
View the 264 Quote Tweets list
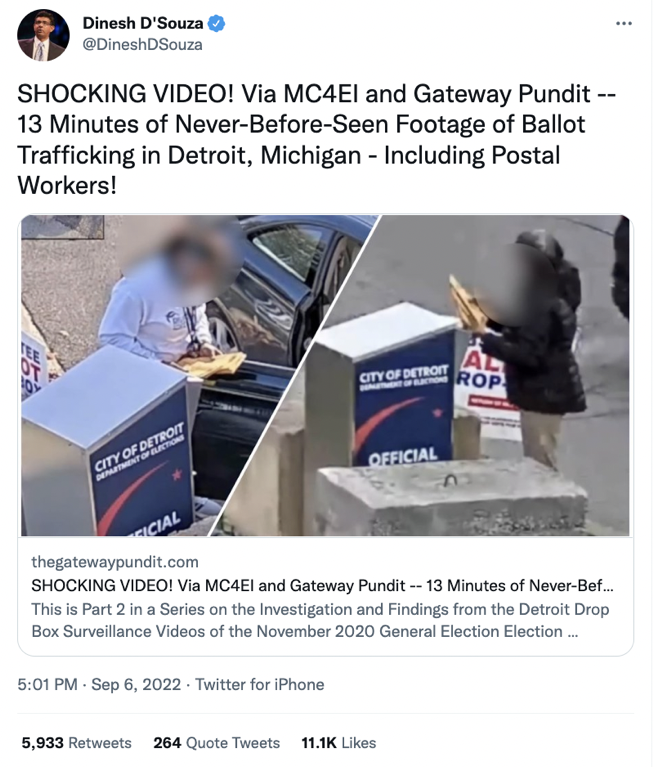[x=217, y=743]
